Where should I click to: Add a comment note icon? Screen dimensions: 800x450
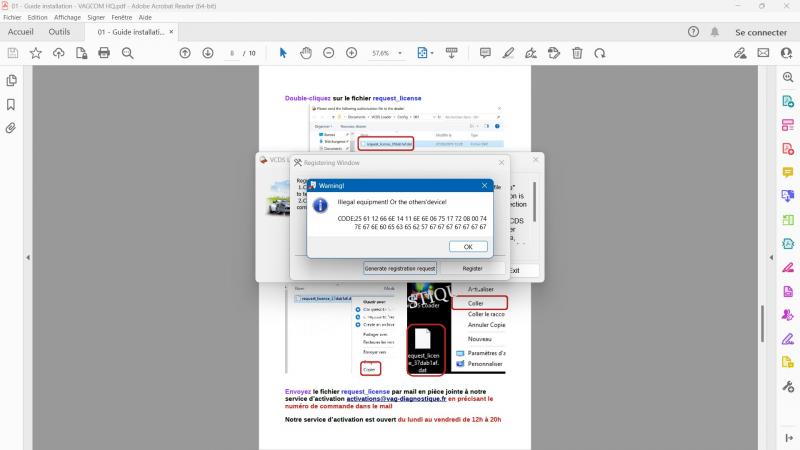(485, 53)
